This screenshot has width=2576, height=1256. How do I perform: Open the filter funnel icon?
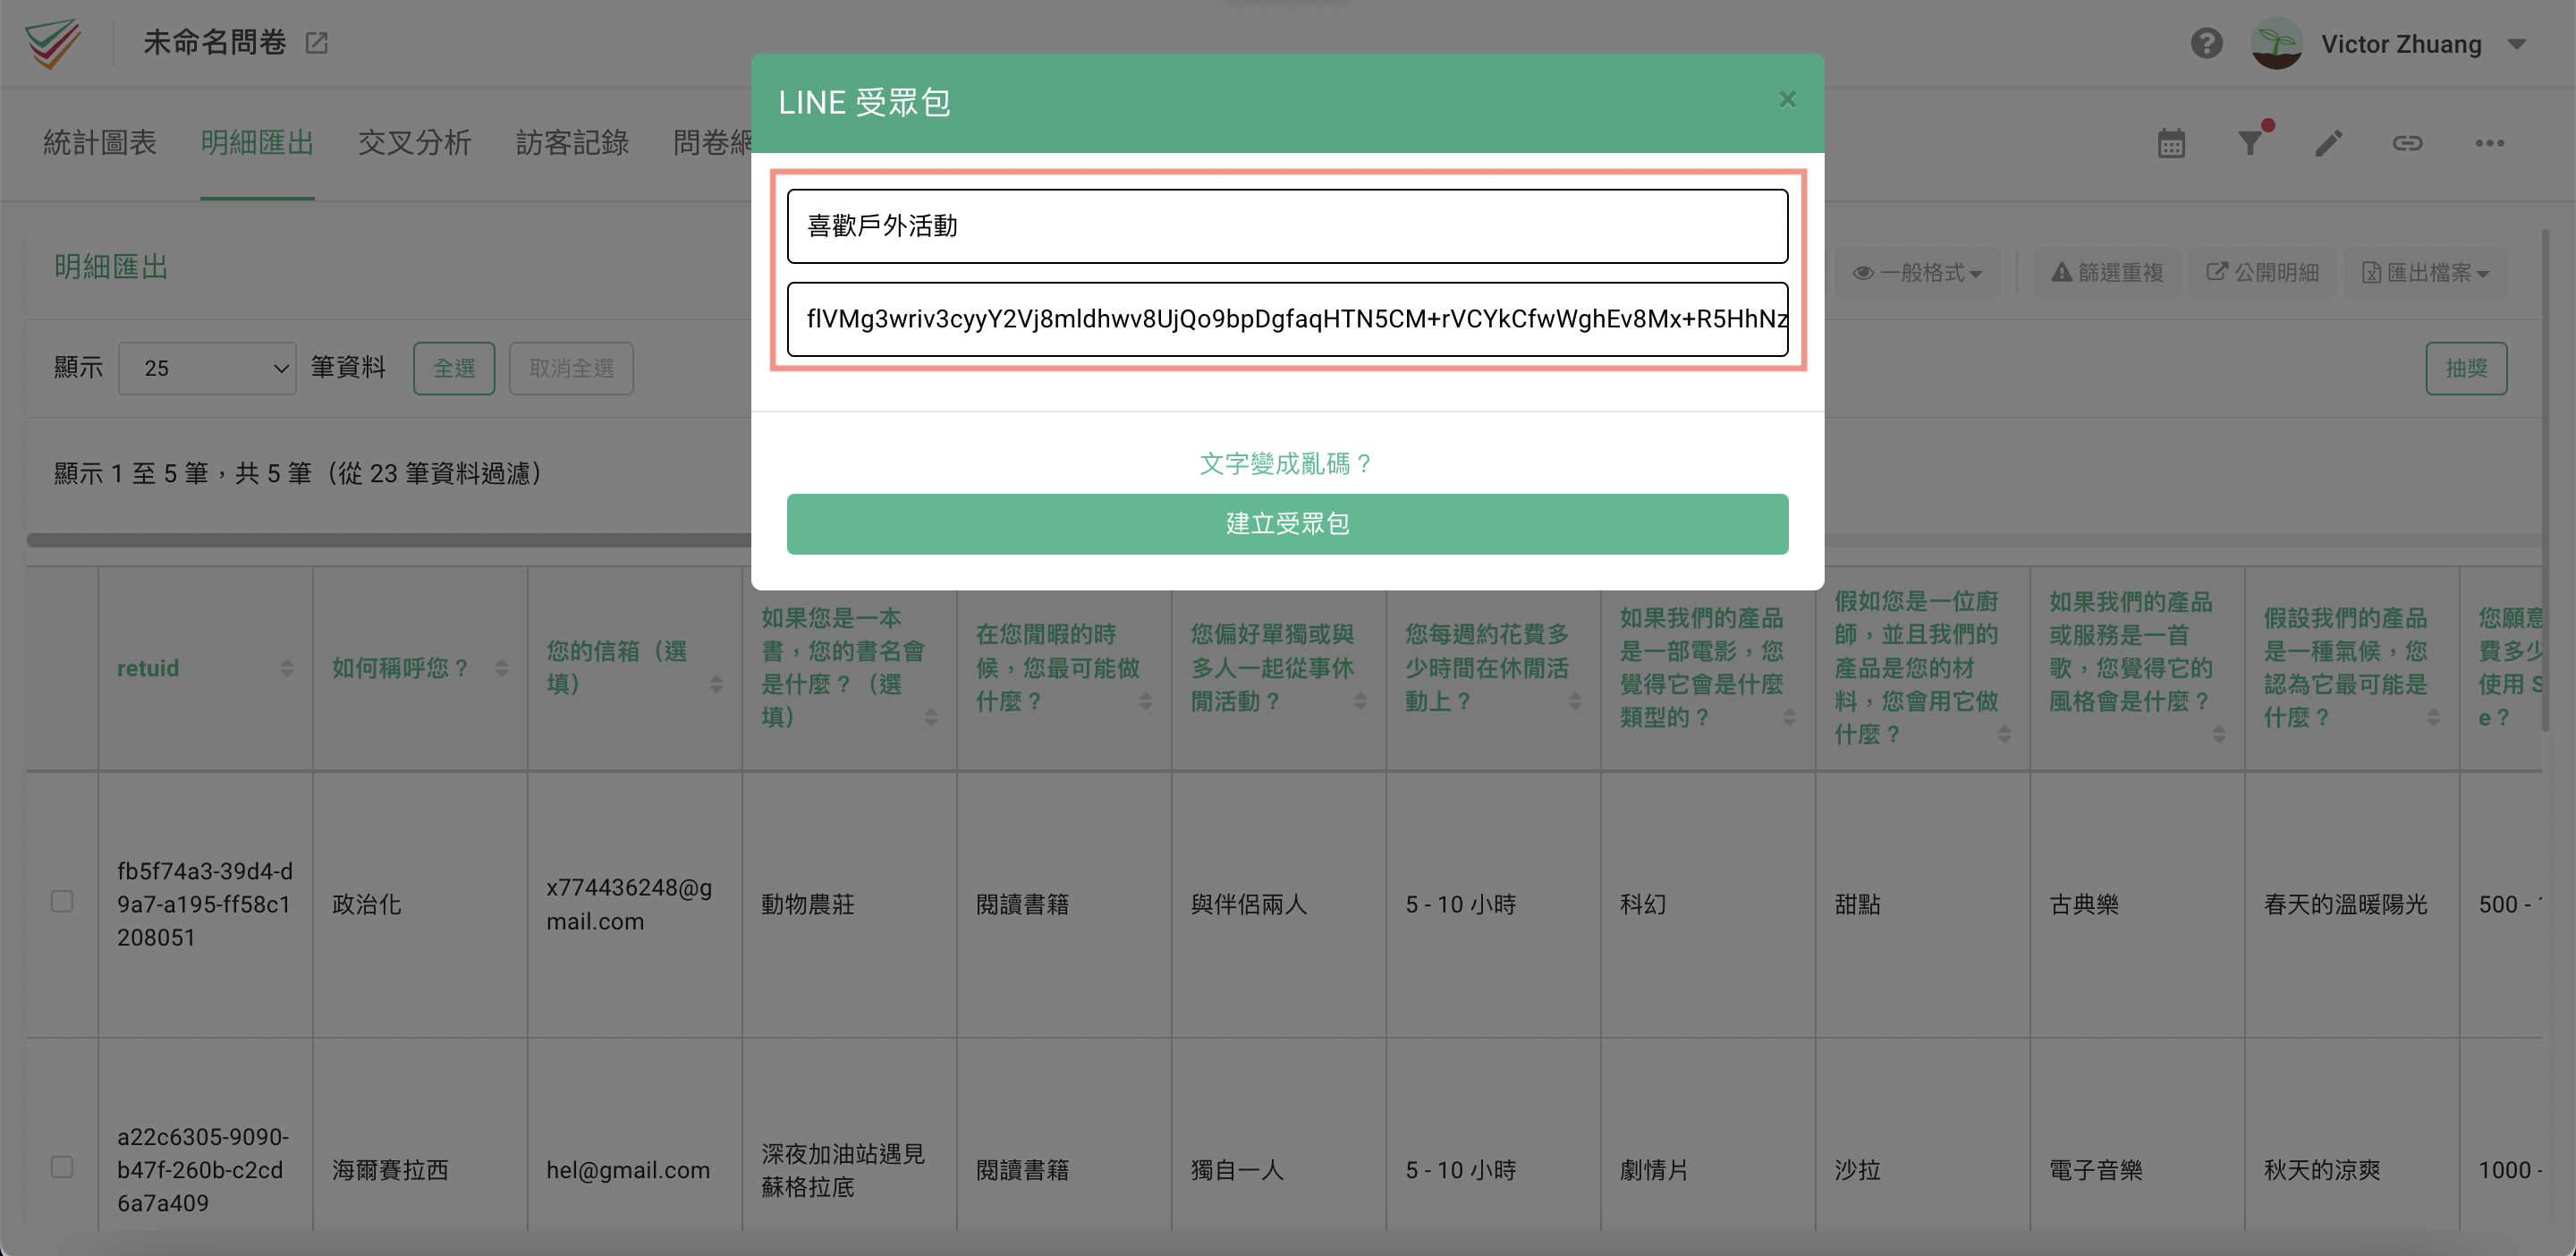coord(2250,142)
